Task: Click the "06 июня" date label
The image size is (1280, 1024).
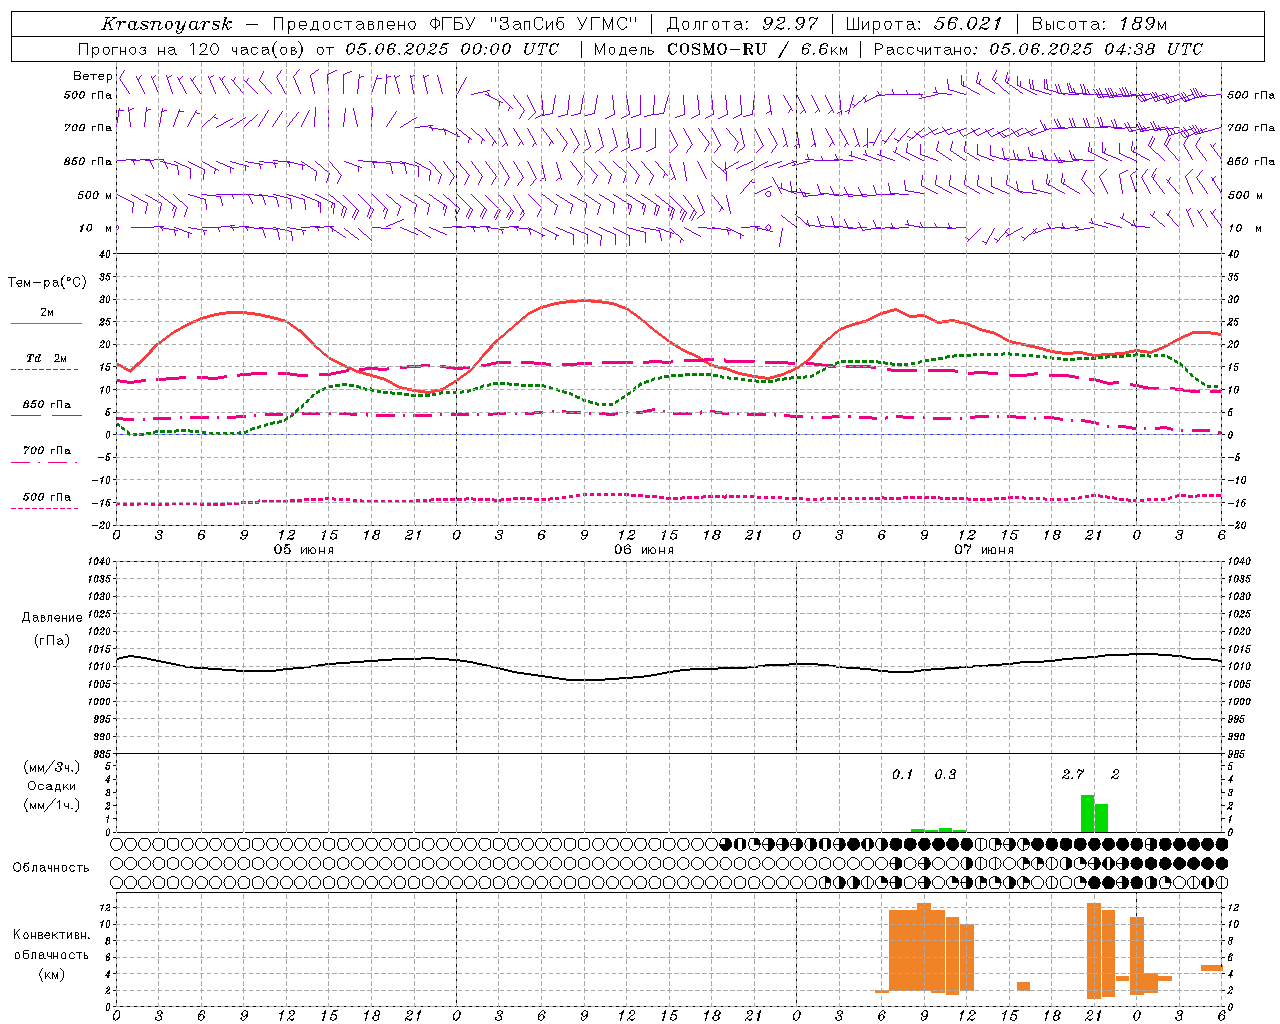Action: 644,550
